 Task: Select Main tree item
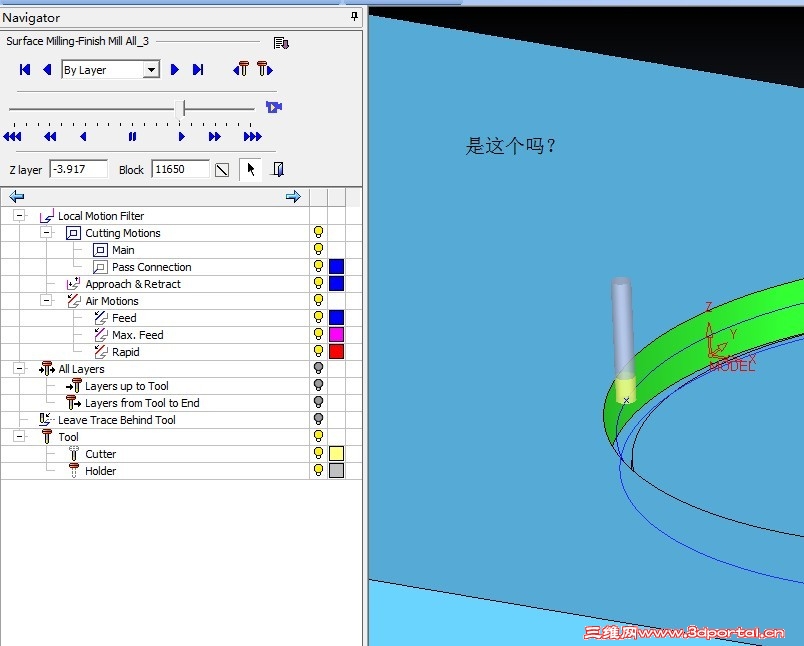click(x=123, y=250)
